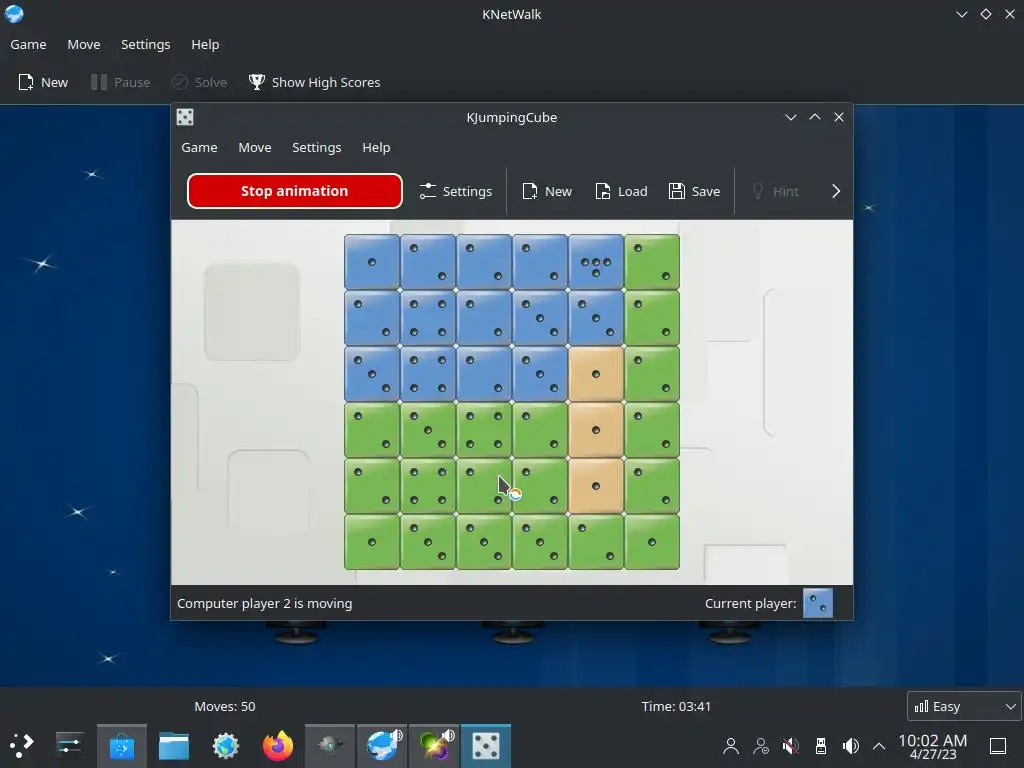Open the KJumpingCube Game menu
Screen dimensions: 1024x768
coord(199,148)
